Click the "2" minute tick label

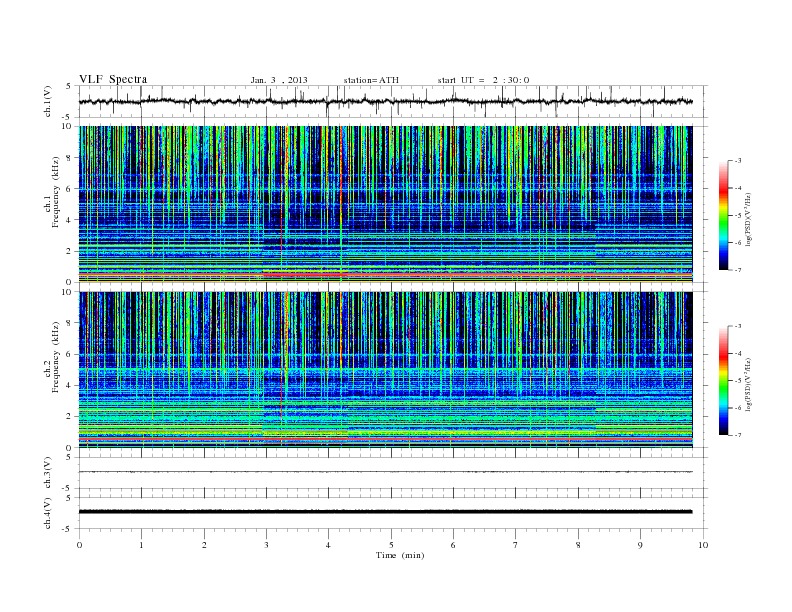[x=204, y=545]
